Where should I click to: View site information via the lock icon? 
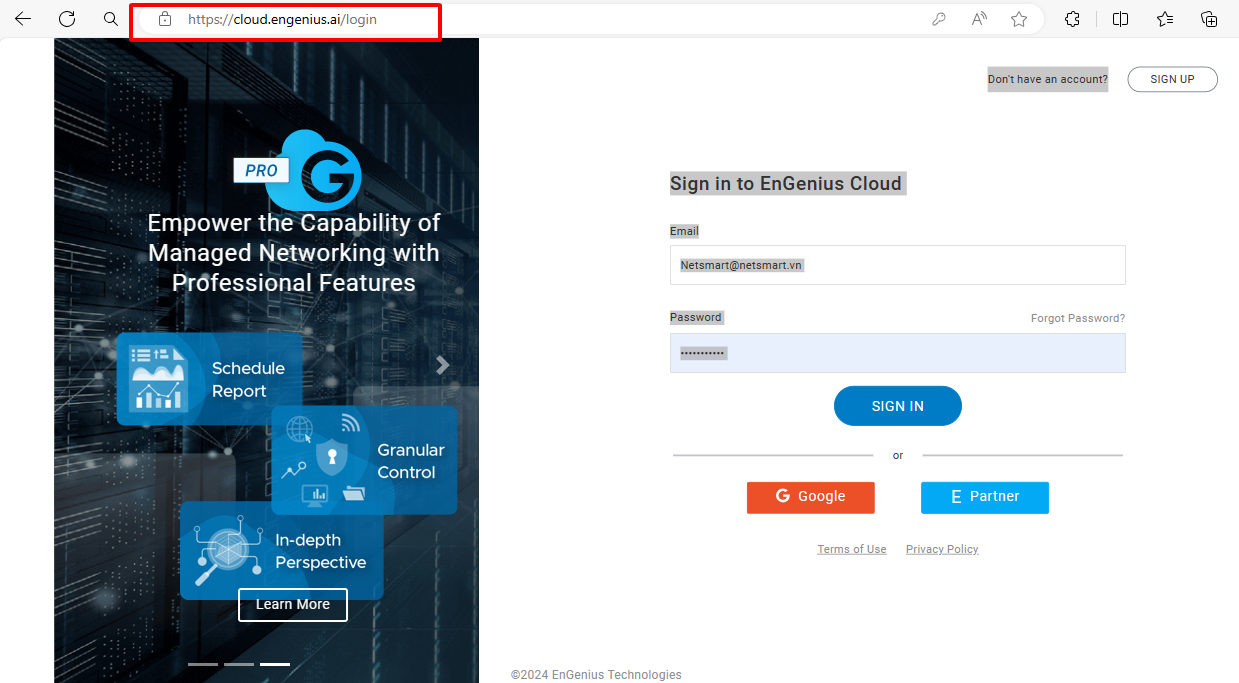[x=165, y=19]
